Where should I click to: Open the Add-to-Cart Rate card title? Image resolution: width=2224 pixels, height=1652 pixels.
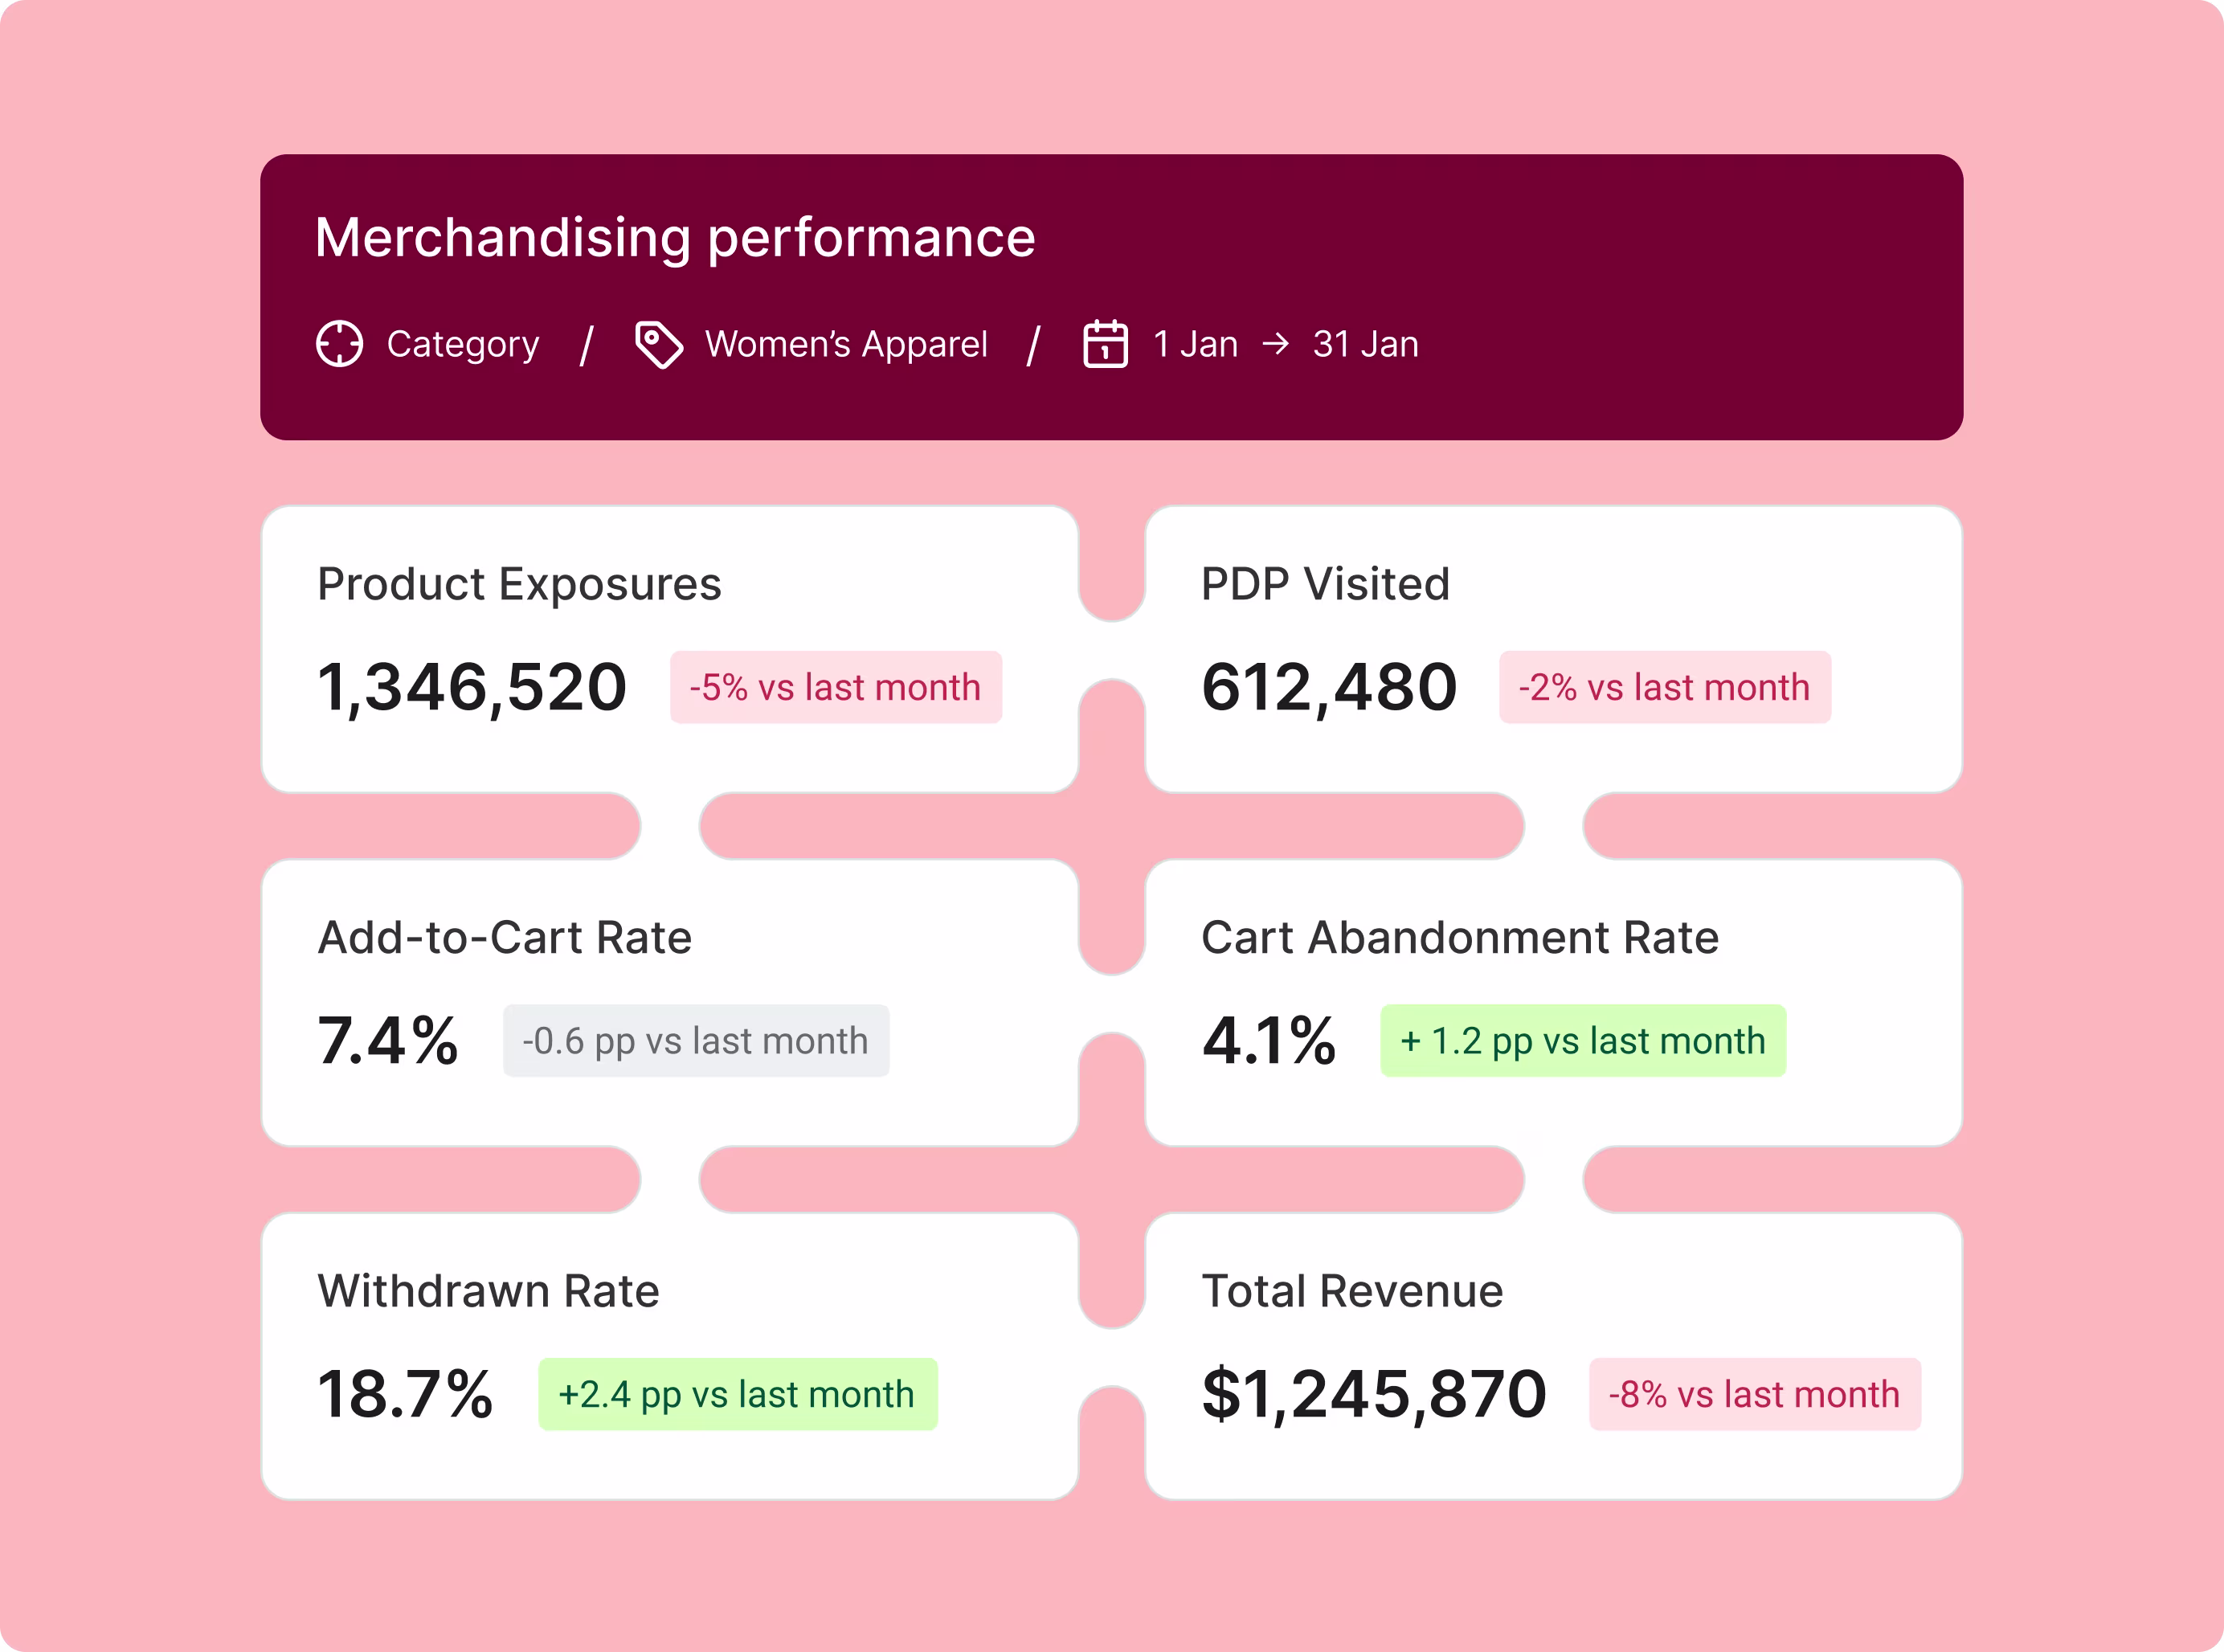[x=504, y=938]
